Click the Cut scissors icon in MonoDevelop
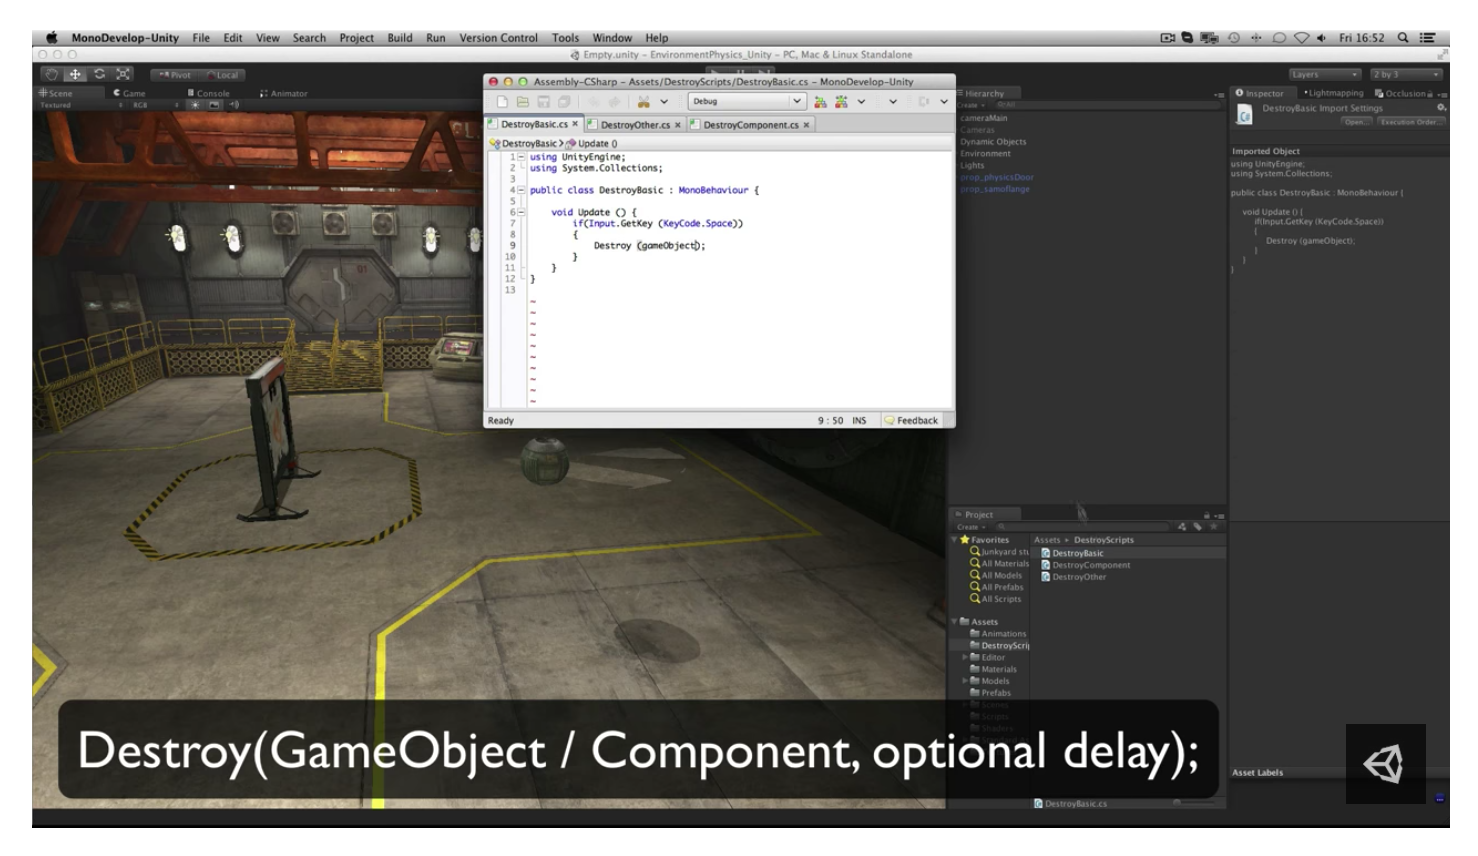The height and width of the screenshot is (856, 1478). [x=644, y=101]
